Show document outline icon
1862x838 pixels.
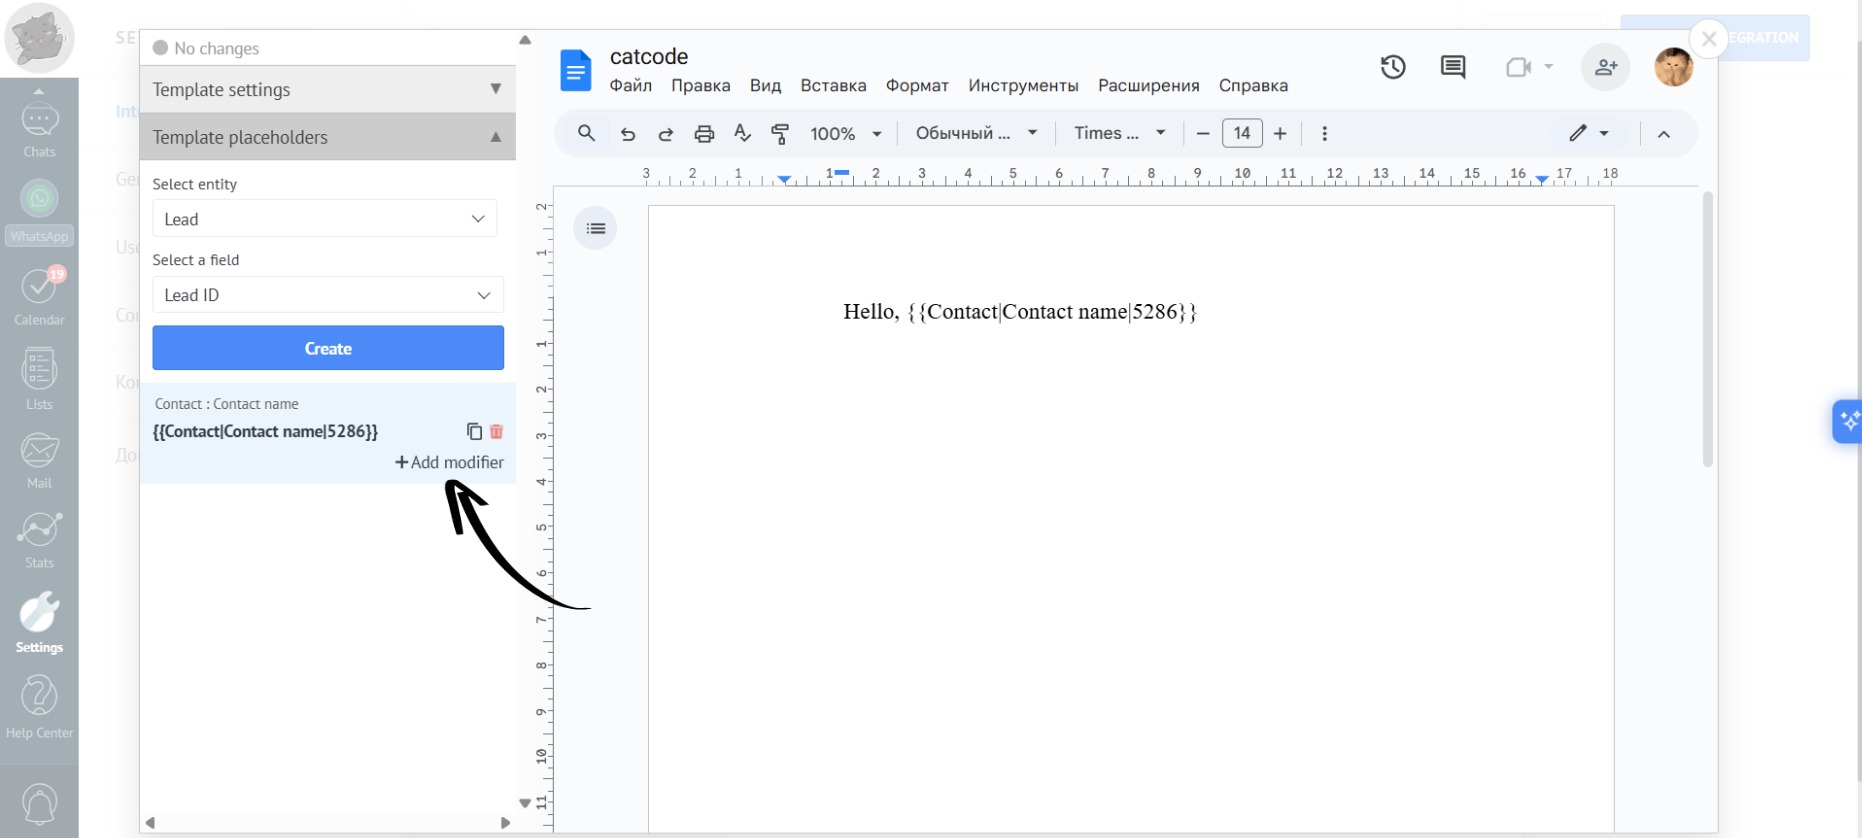(x=595, y=229)
